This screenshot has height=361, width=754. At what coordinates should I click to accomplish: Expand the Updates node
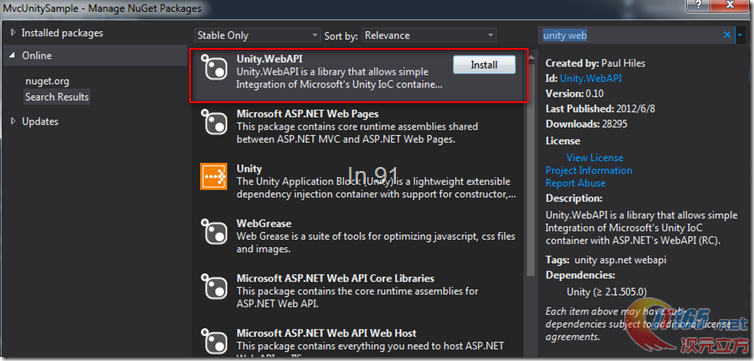click(x=13, y=122)
